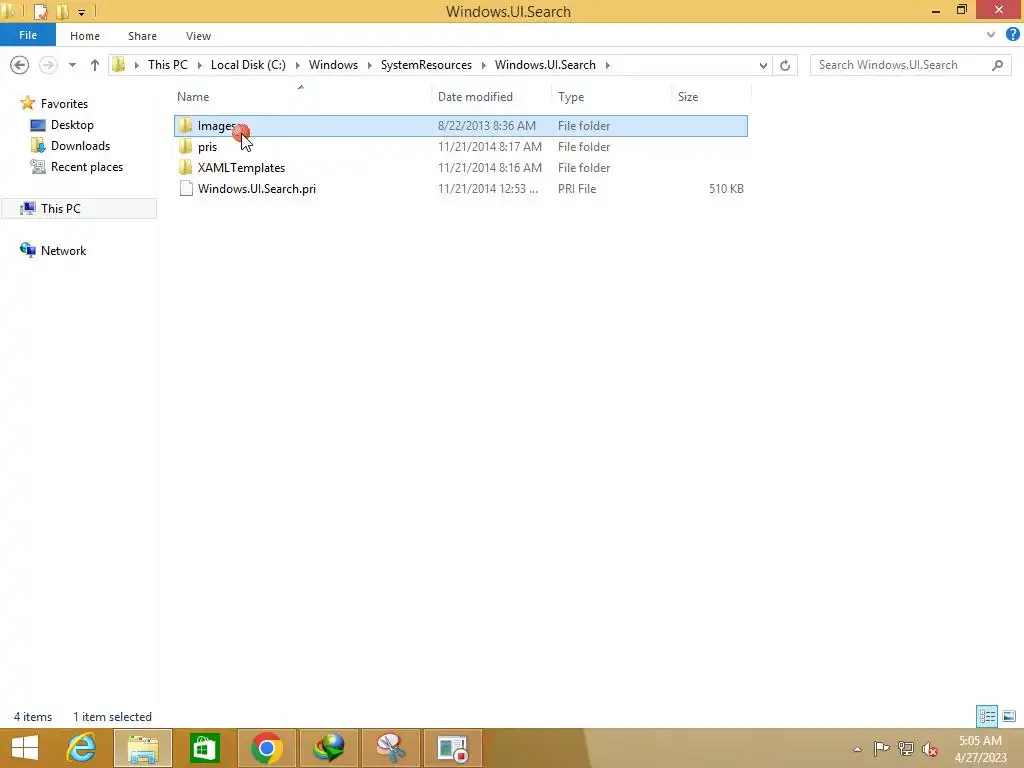Open screen recorder taskbar icon
The image size is (1024, 768).
(x=453, y=748)
